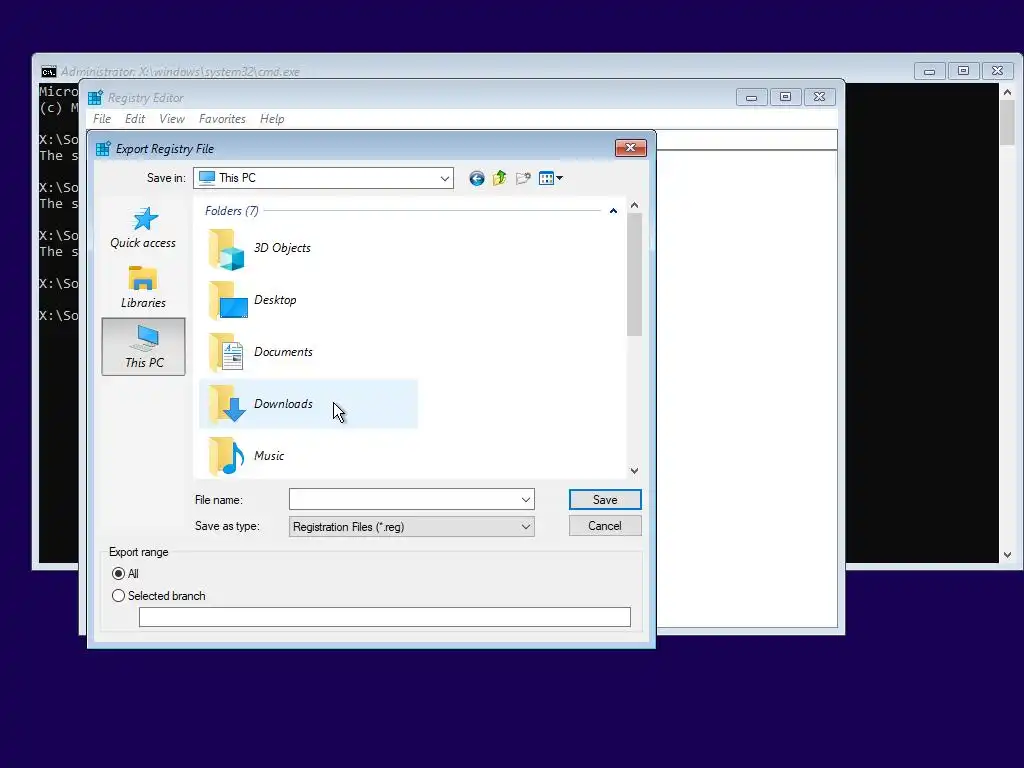Select the Selected branch radio button
The image size is (1024, 768).
(118, 596)
